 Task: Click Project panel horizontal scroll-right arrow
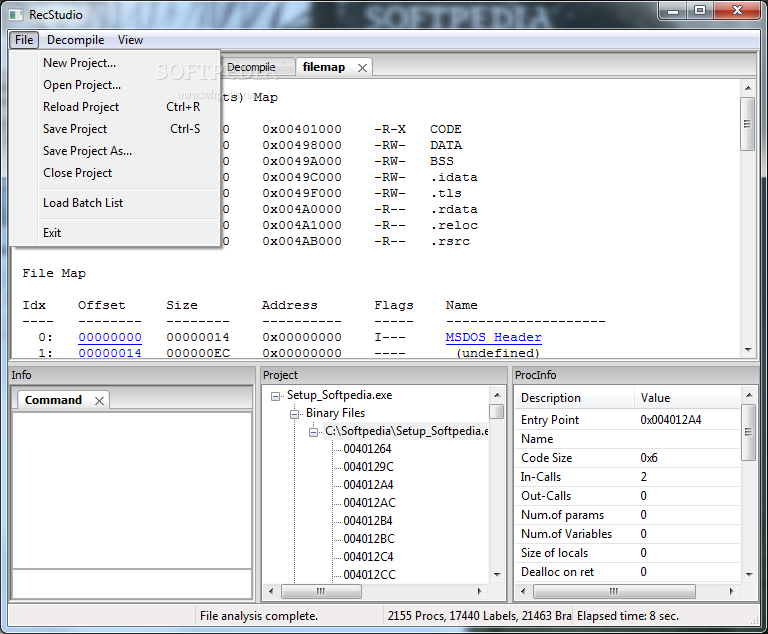[x=480, y=591]
